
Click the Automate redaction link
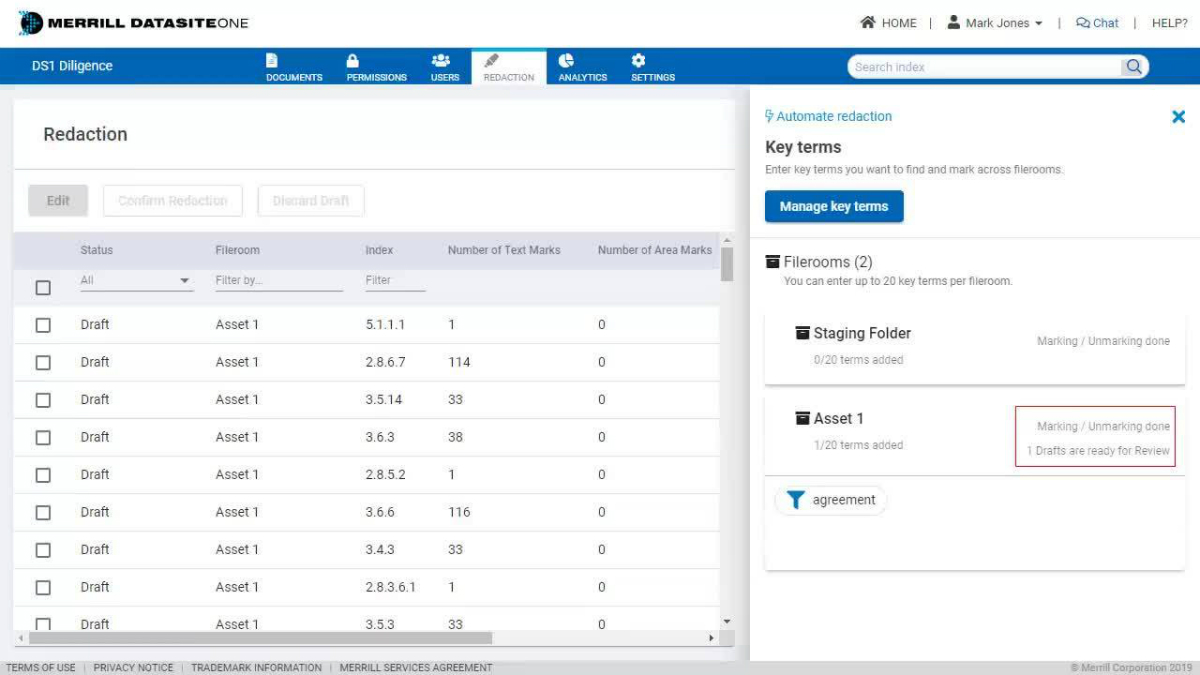click(834, 116)
